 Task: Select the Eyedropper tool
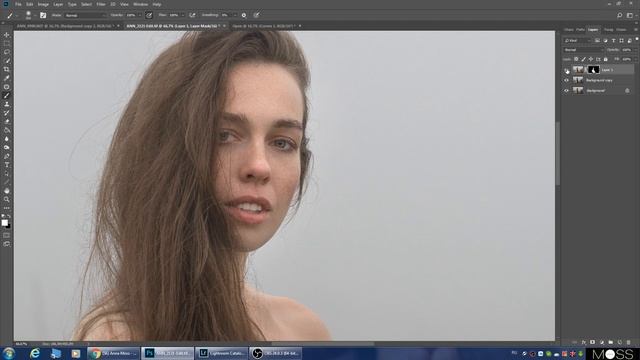tap(7, 78)
